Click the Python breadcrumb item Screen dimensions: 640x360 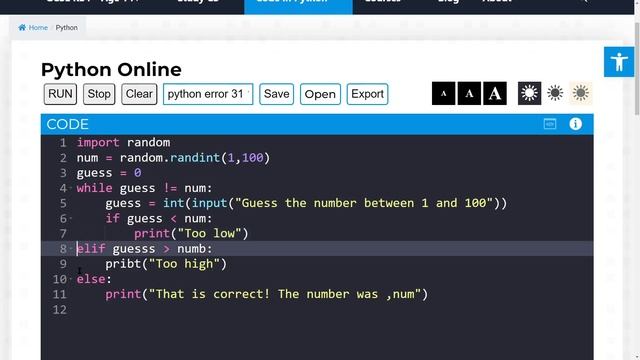click(x=67, y=27)
